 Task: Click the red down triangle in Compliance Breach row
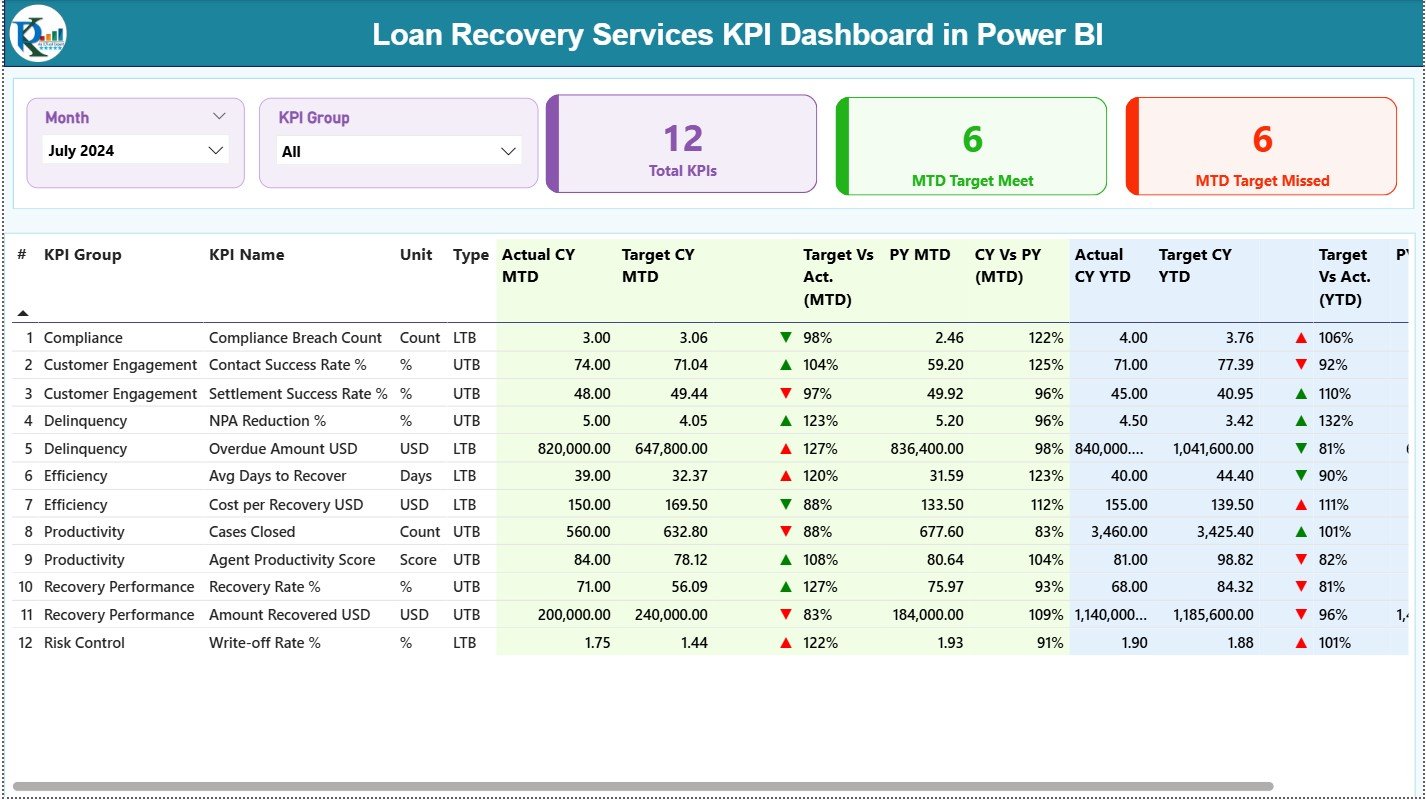coord(788,337)
